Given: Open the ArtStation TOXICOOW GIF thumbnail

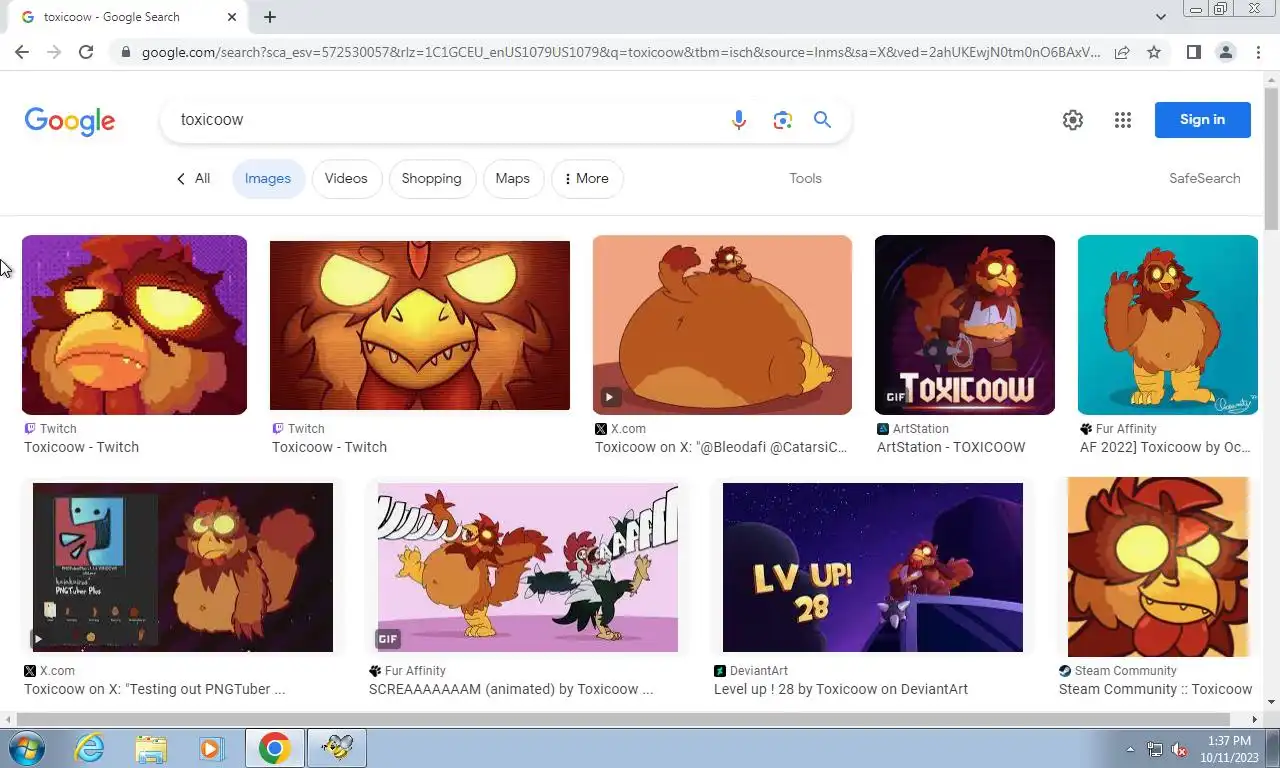Looking at the screenshot, I should pos(965,325).
